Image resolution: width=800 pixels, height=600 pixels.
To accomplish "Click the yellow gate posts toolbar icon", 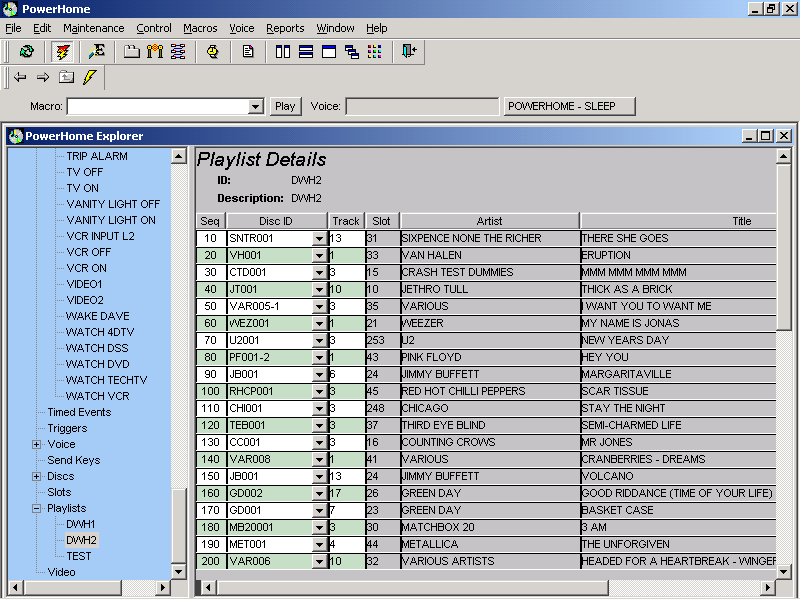I will click(155, 52).
